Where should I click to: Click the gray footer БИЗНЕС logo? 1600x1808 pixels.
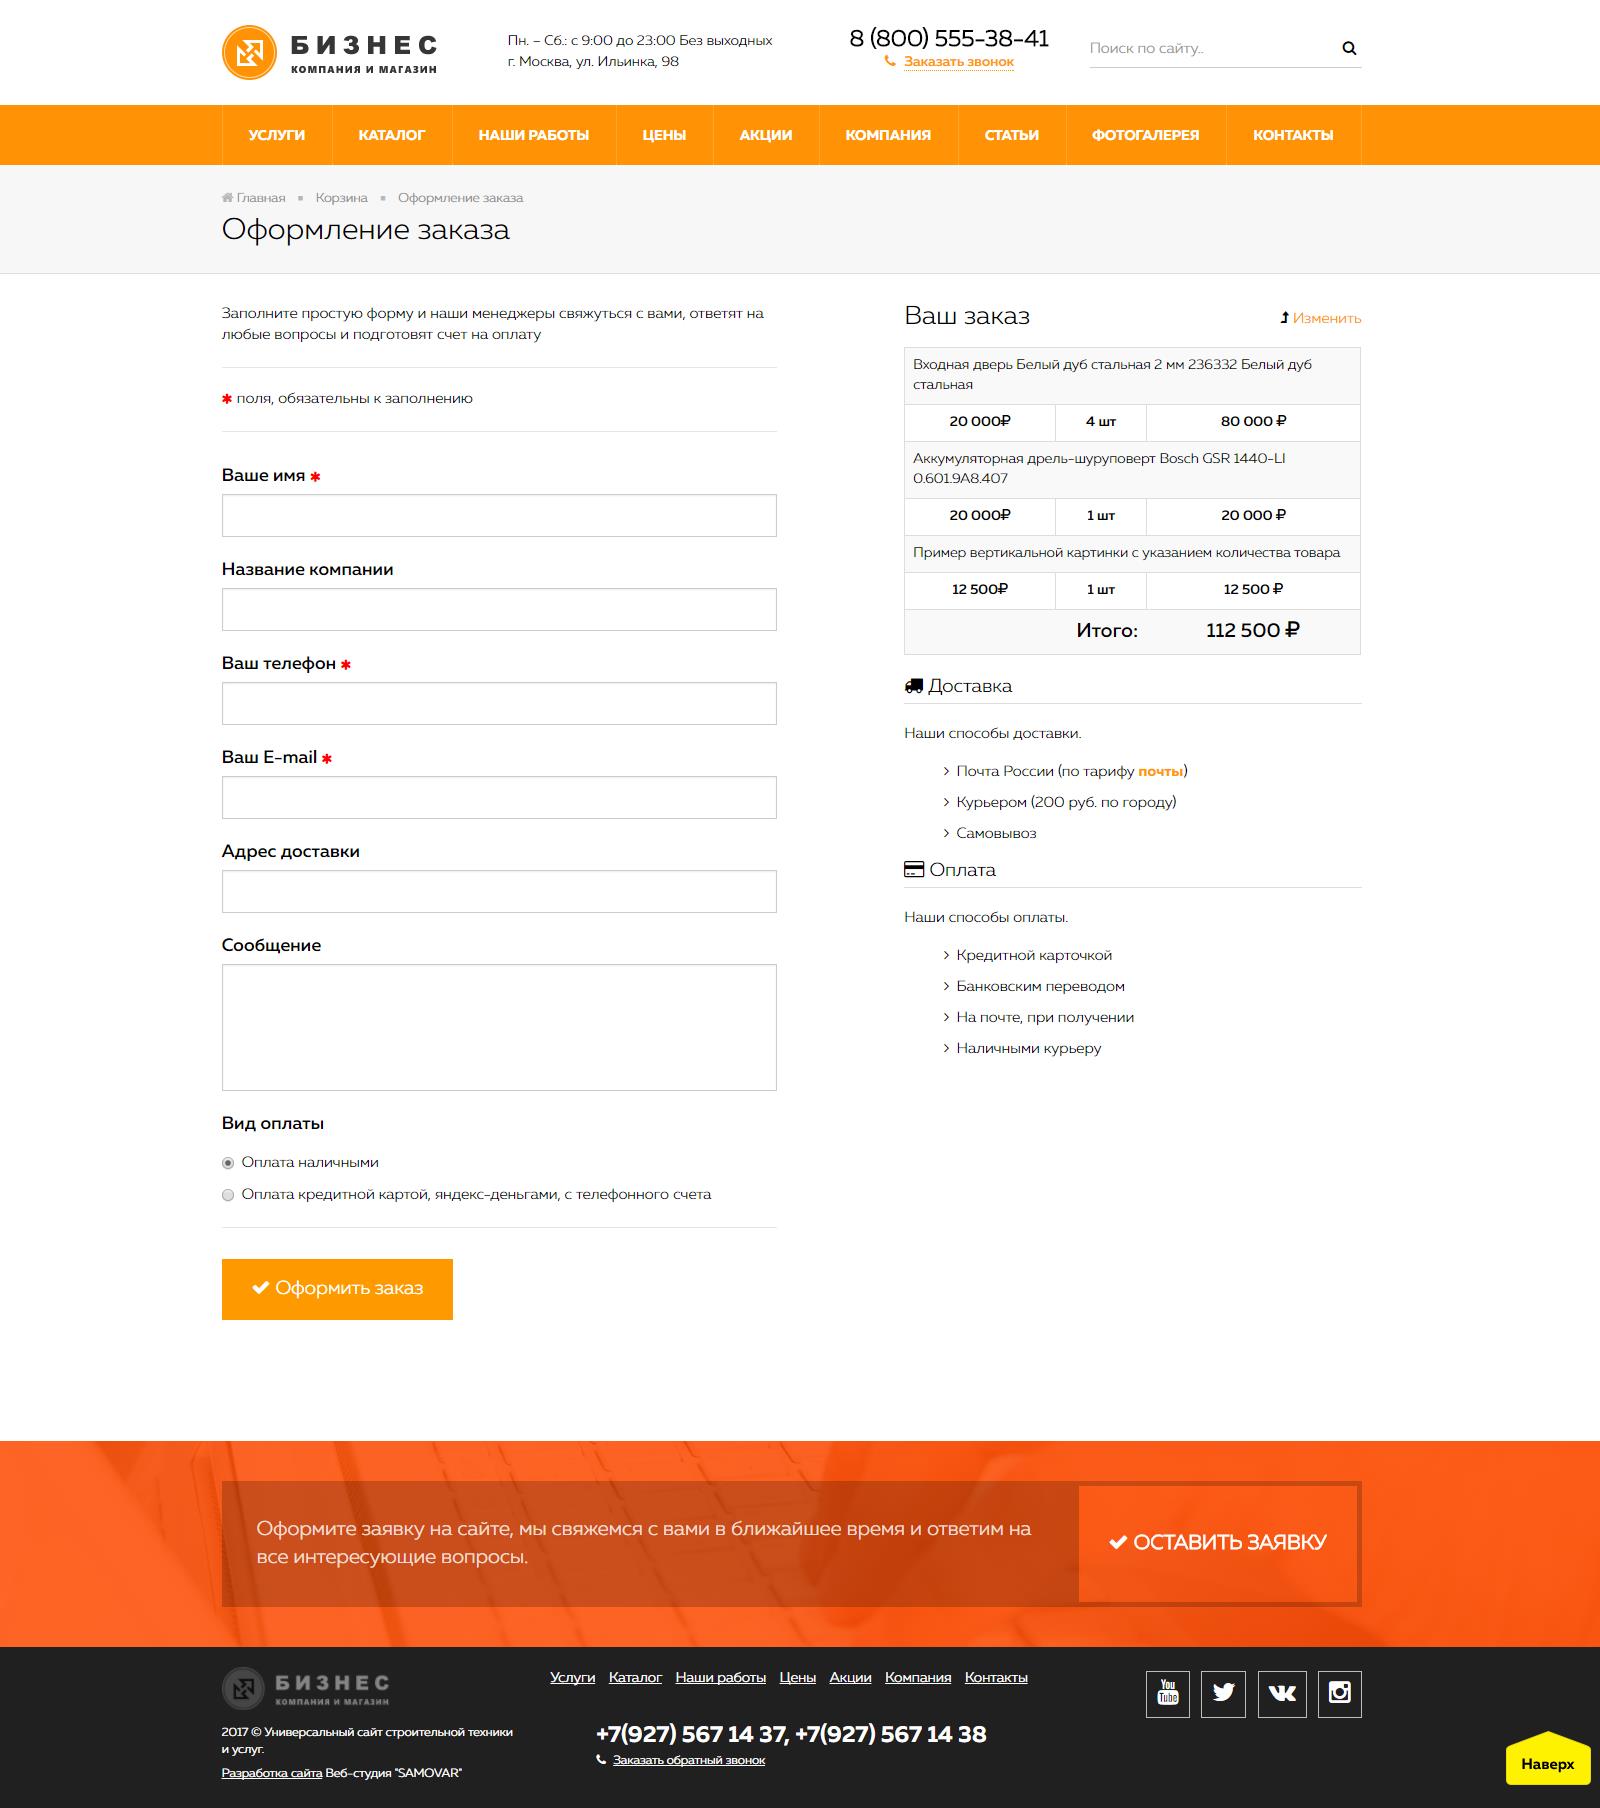point(306,1688)
